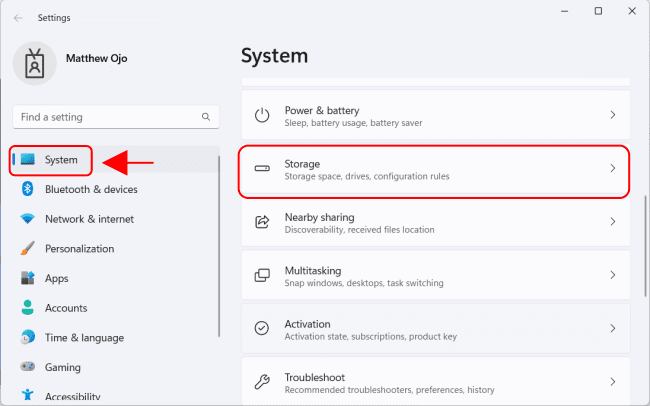Viewport: 650px width, 406px height.
Task: Click the Matthew Ojo account name
Action: coord(96,58)
